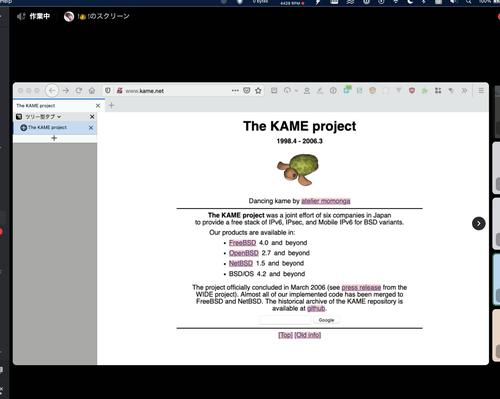Open the FreeBSD link
Image resolution: width=500 pixels, height=399 pixels.
(242, 243)
